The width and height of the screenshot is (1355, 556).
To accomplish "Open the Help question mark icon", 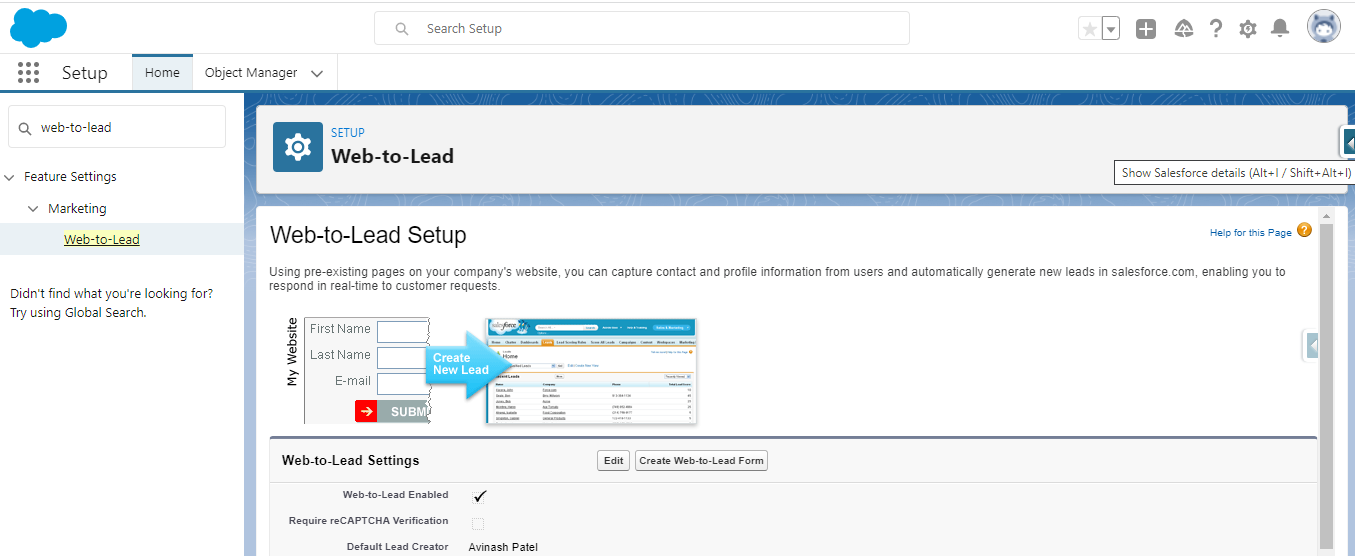I will 1215,29.
